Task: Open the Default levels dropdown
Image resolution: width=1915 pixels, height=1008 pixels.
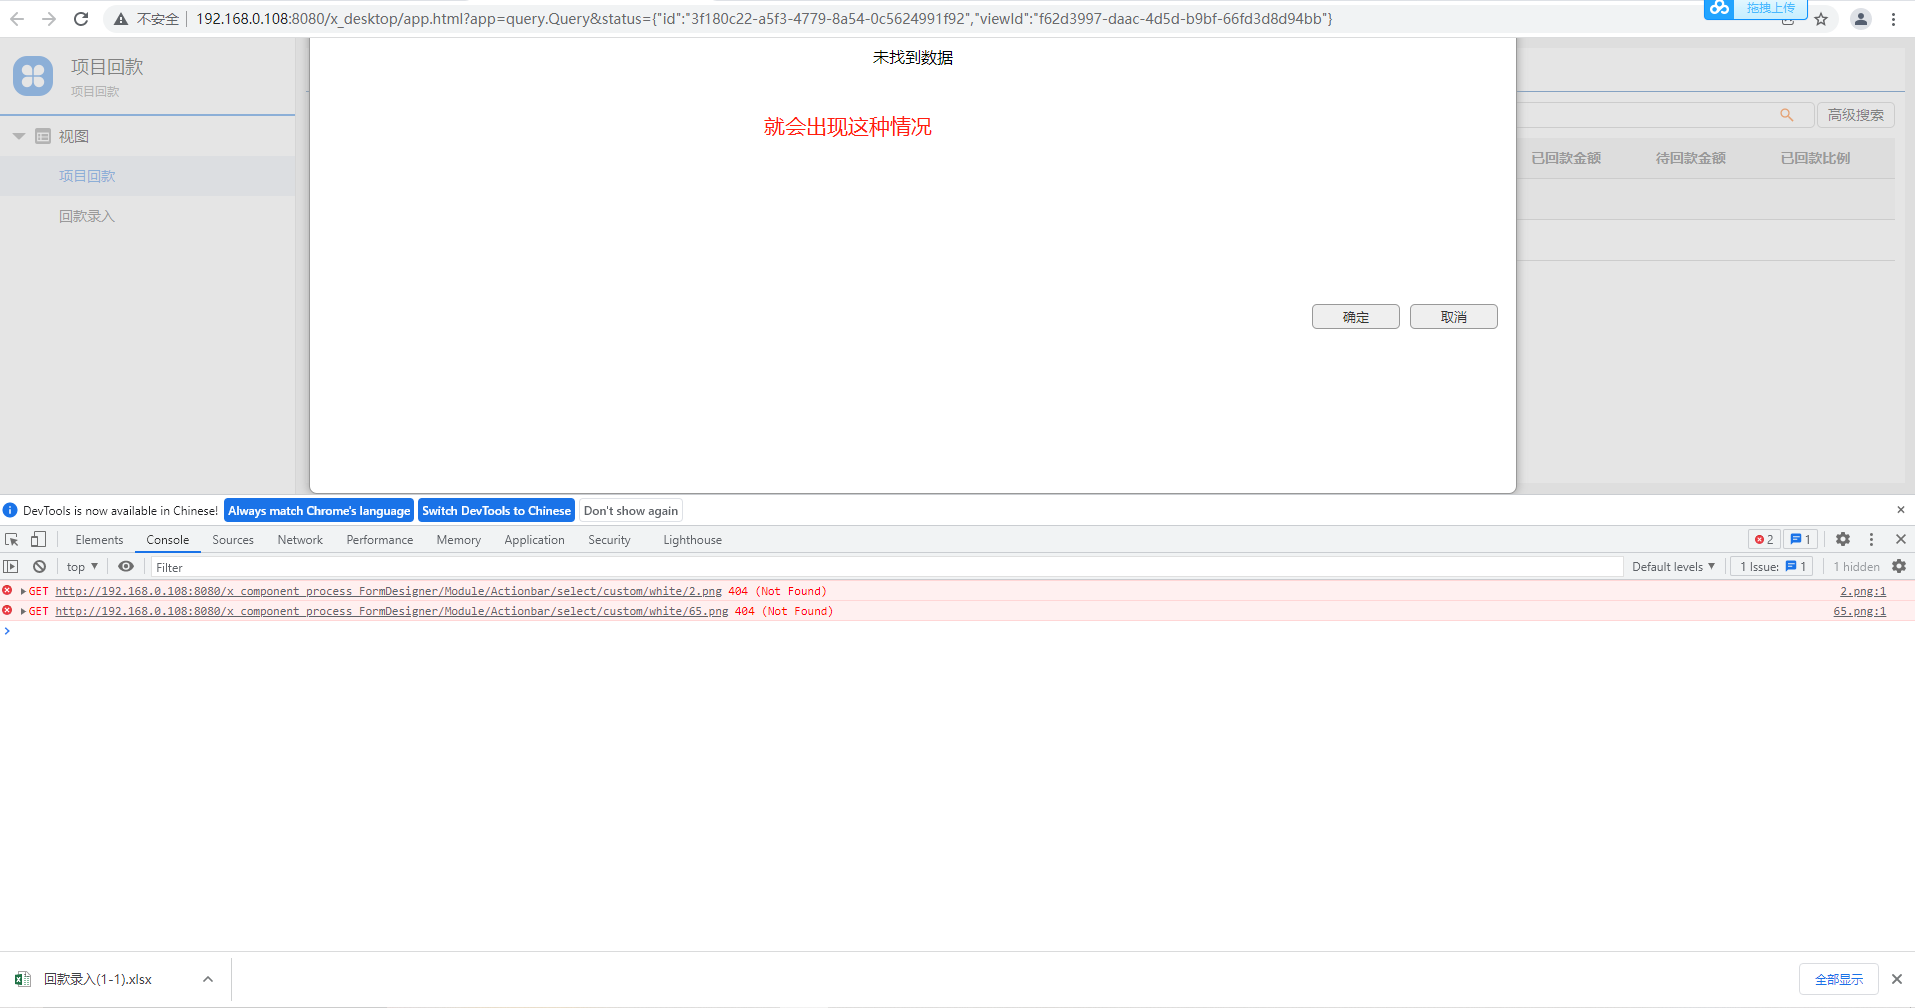Action: tap(1673, 567)
